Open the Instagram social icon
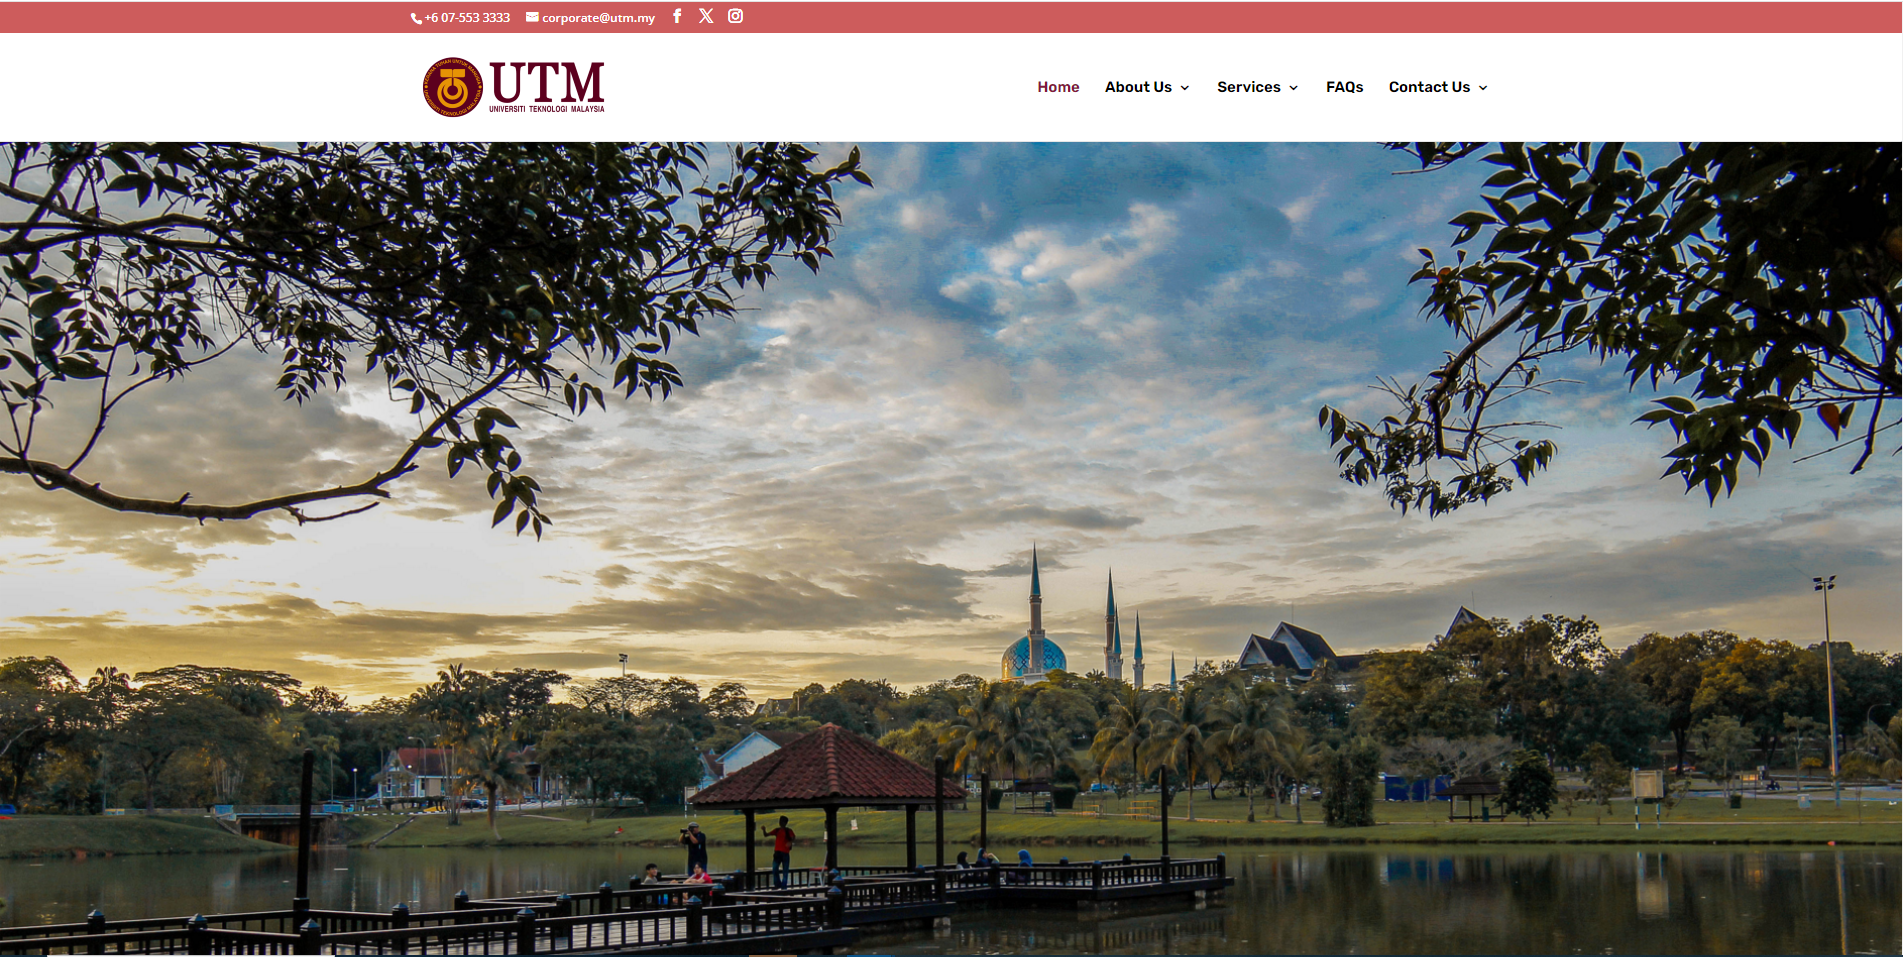Viewport: 1903px width, 957px height. [x=735, y=16]
